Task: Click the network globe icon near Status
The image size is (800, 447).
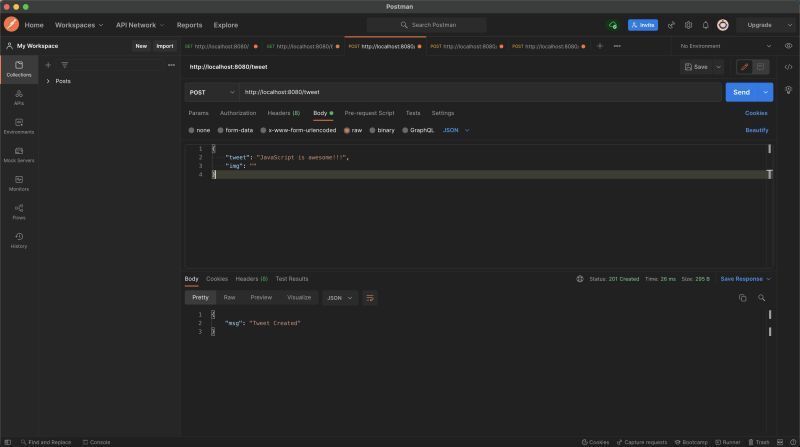Action: 580,279
